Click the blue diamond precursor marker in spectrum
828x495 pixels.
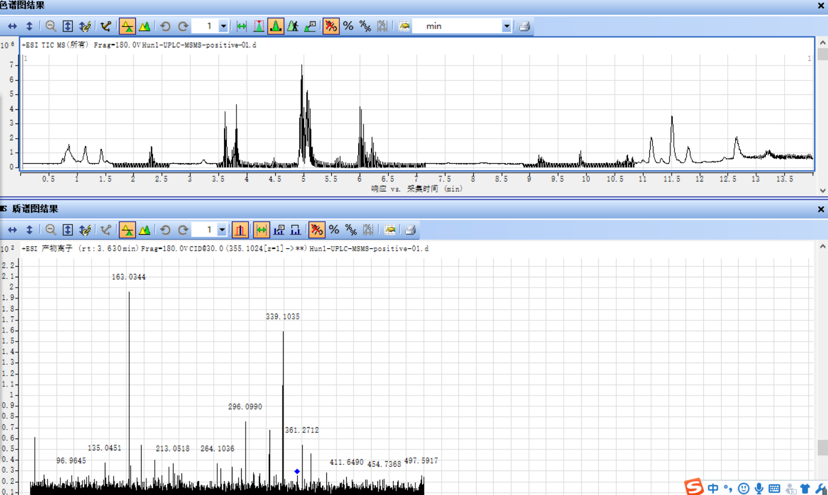pos(297,471)
